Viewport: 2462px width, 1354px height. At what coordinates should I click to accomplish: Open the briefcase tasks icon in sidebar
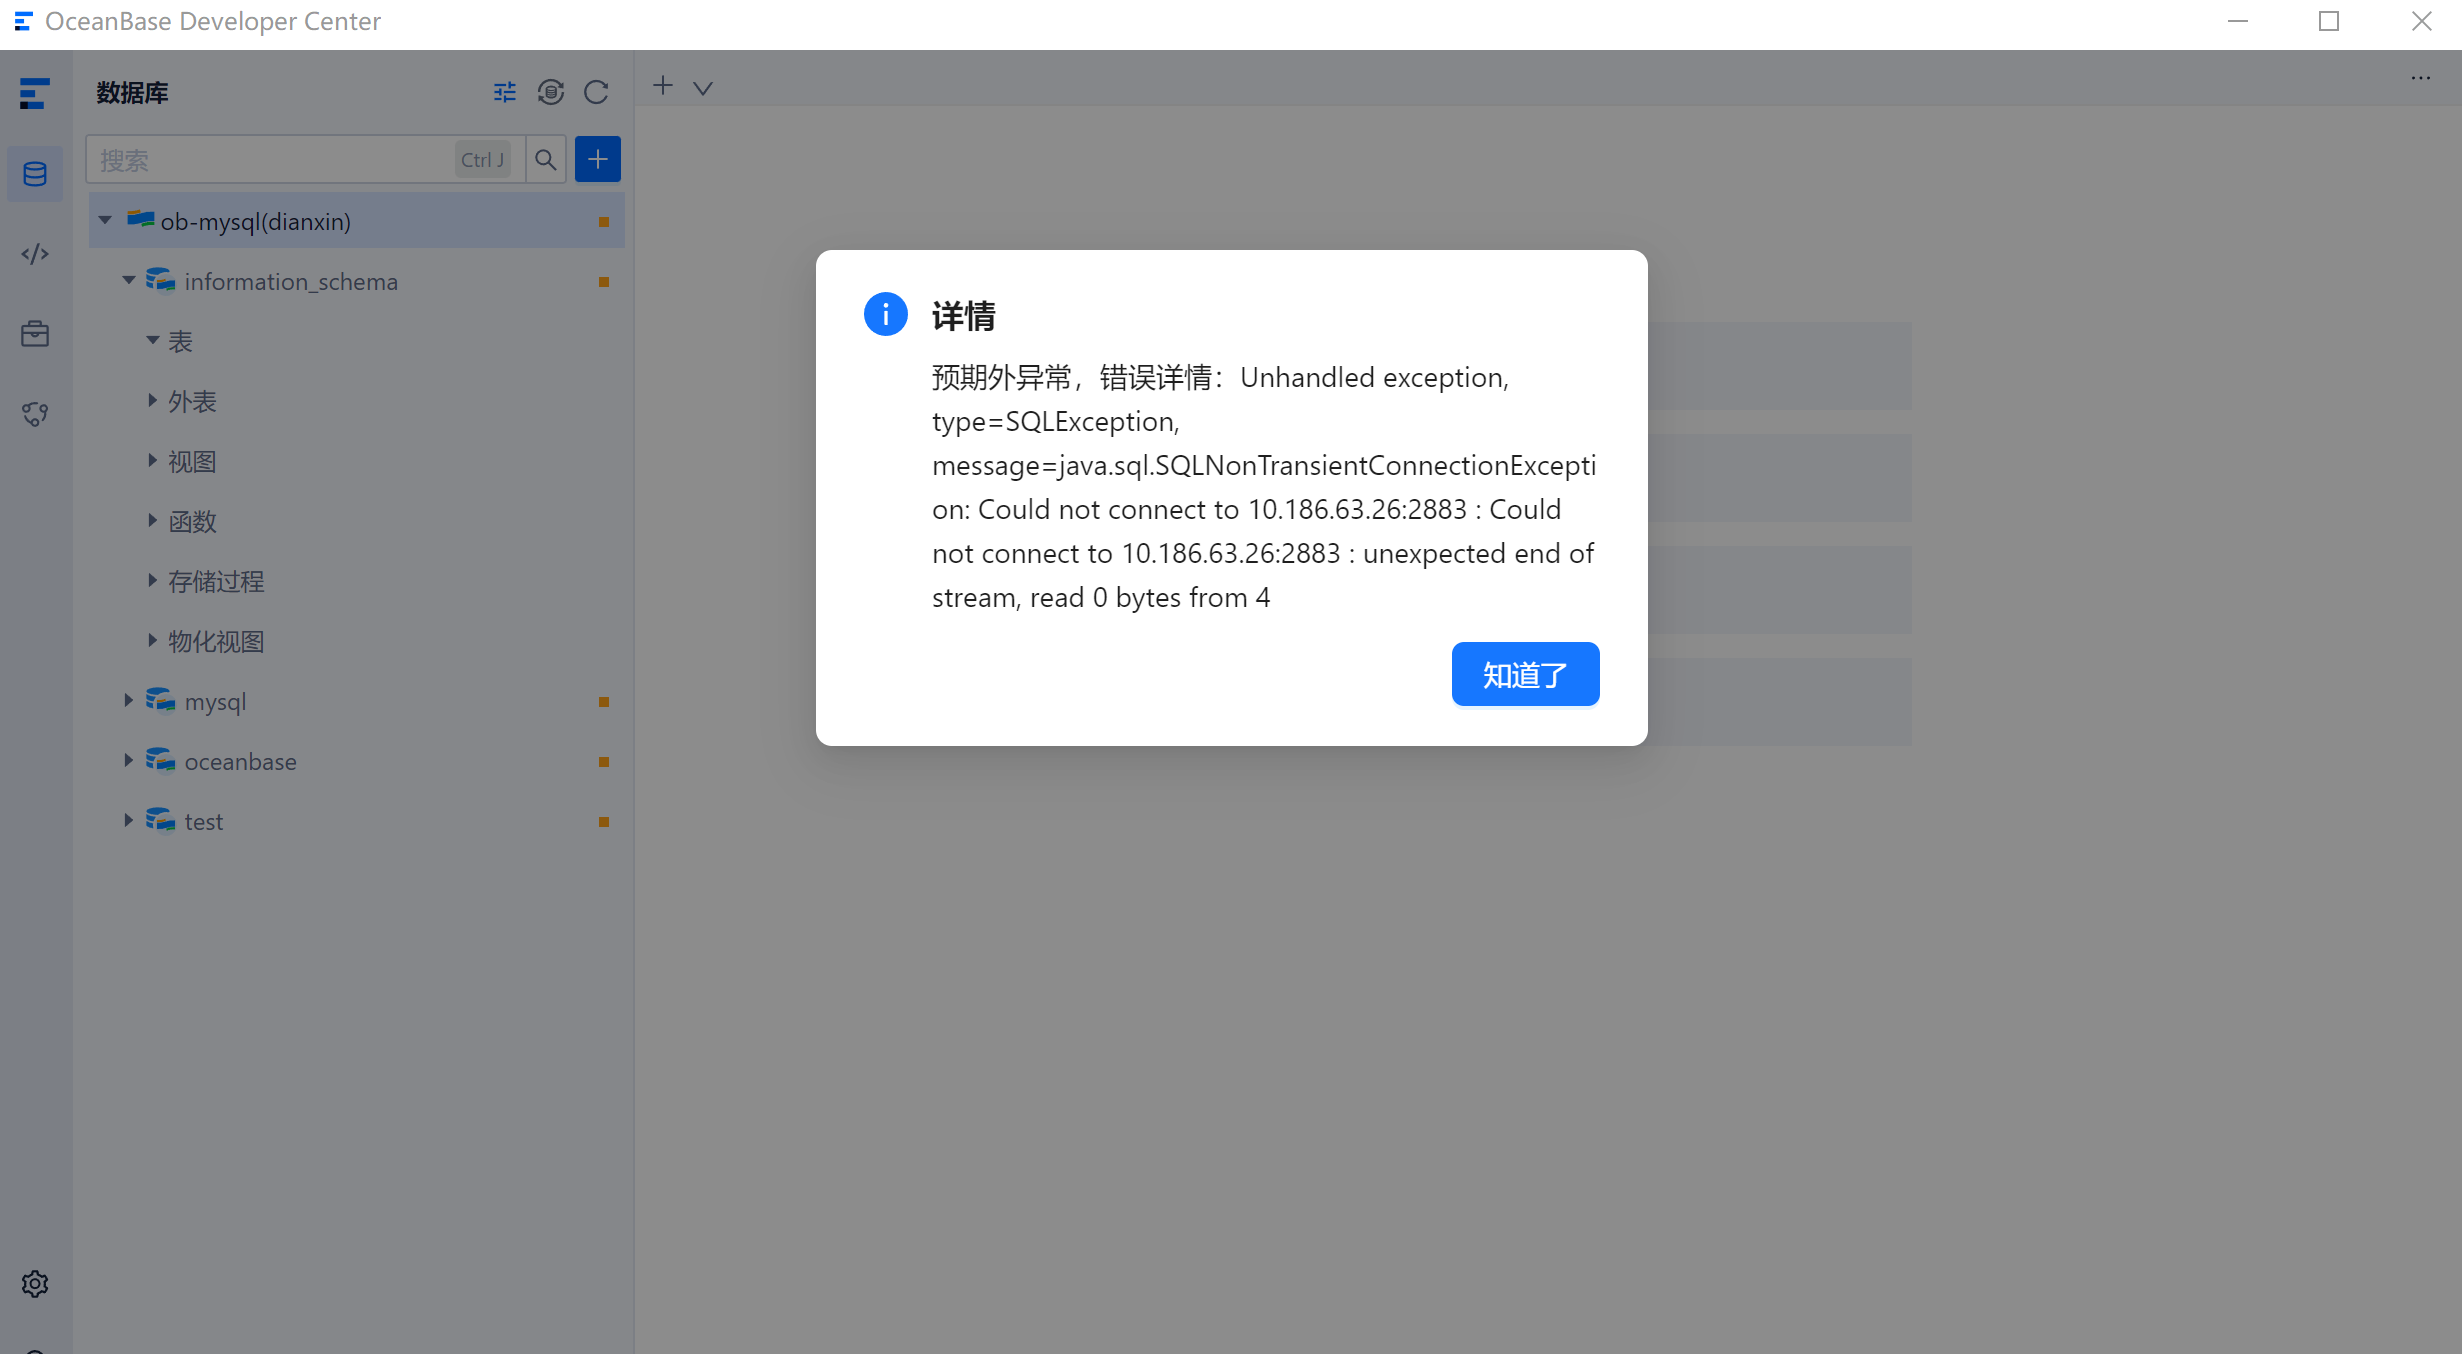tap(35, 334)
